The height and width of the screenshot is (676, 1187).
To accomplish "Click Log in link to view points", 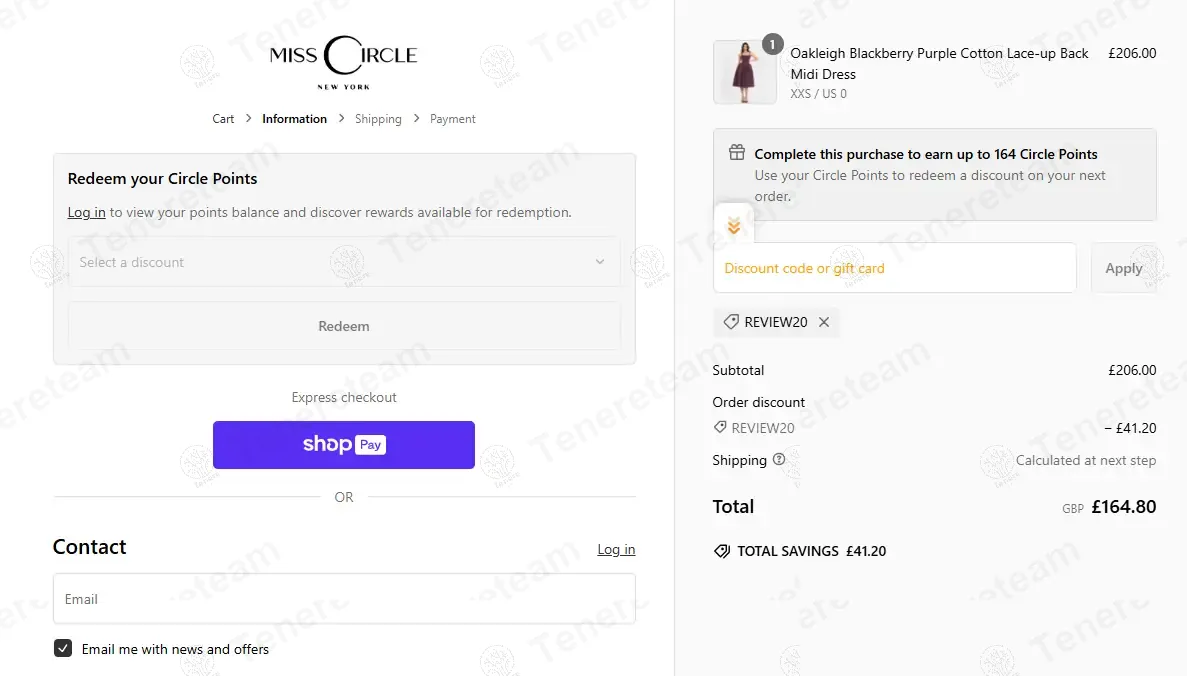I will point(86,212).
